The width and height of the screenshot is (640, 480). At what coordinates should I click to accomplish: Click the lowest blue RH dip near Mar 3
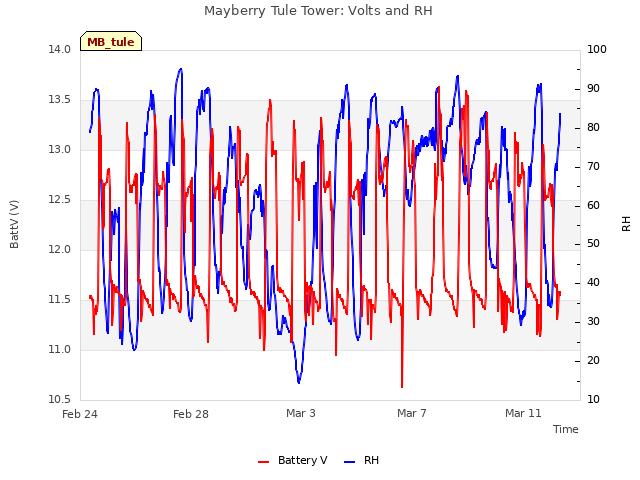click(299, 382)
